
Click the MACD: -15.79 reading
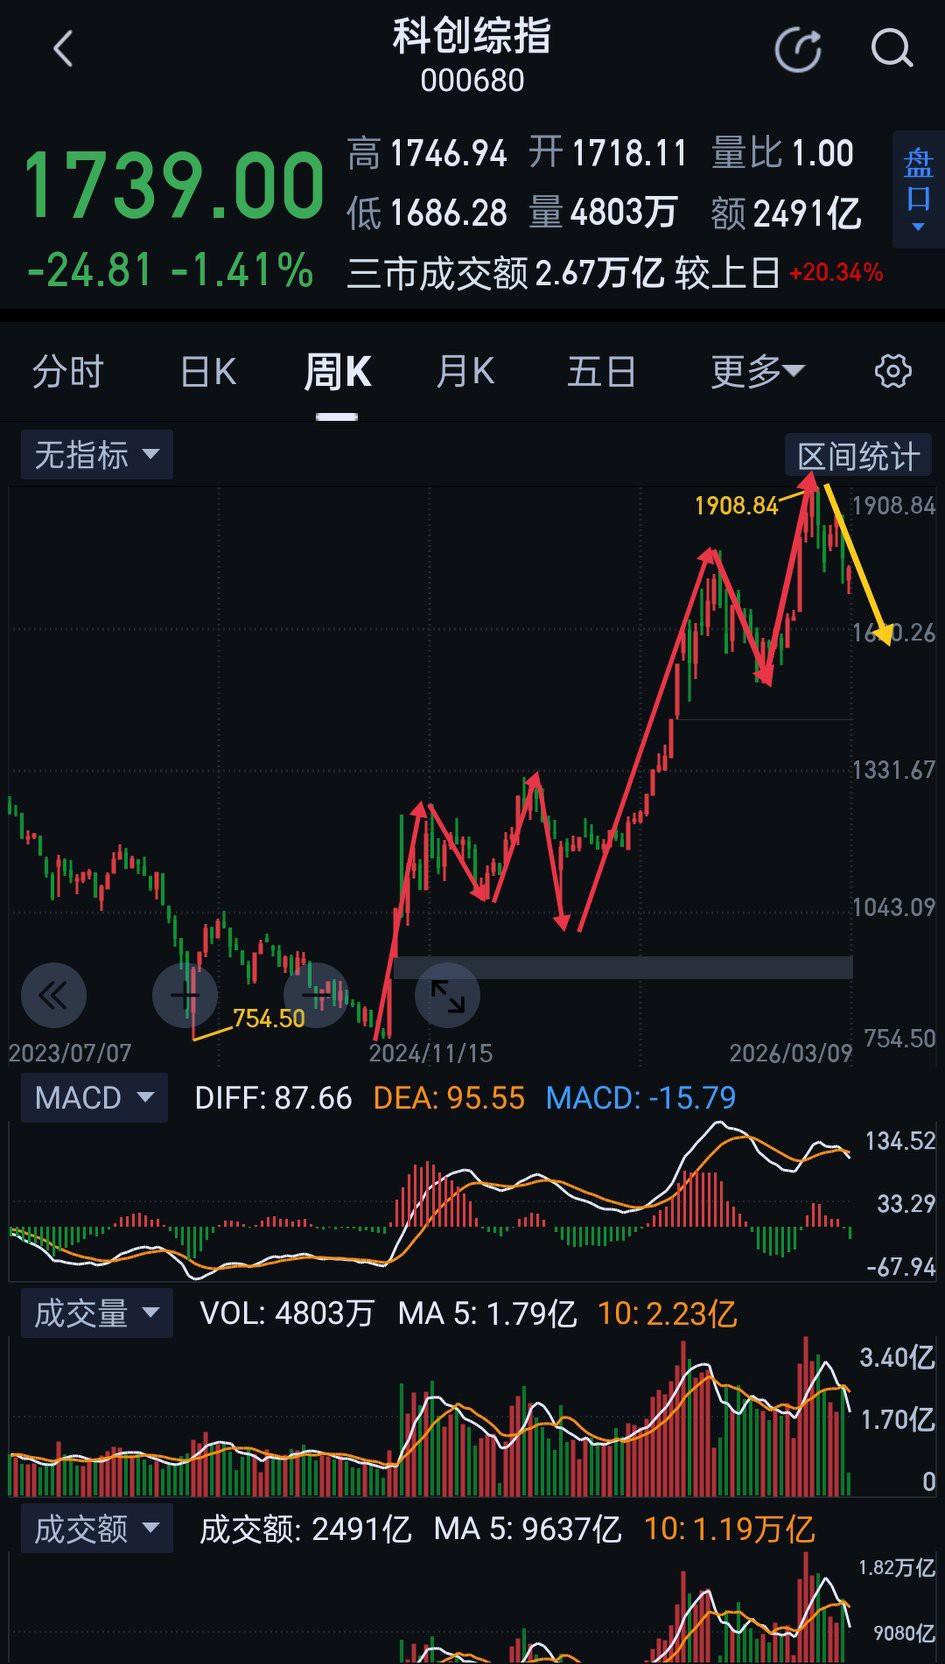coord(641,1098)
